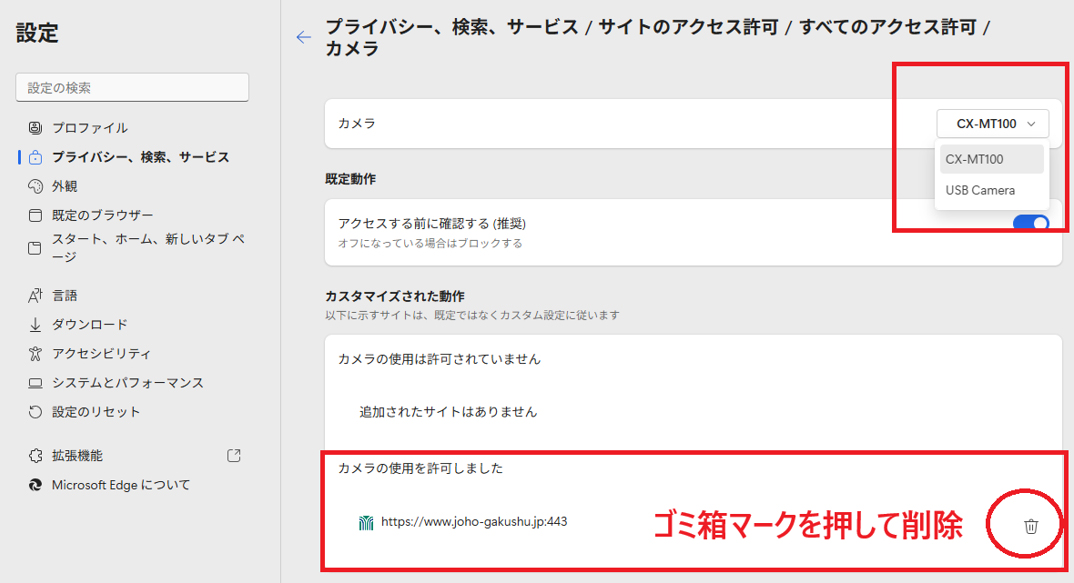Image resolution: width=1074 pixels, height=583 pixels.
Task: Open プロファイル settings section
Action: pyautogui.click(x=90, y=128)
